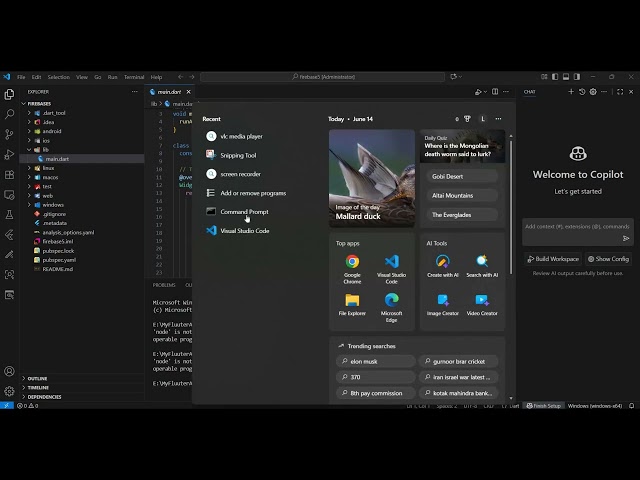Click the remote window indicator in status bar
640x480 pixels.
pyautogui.click(x=7, y=406)
